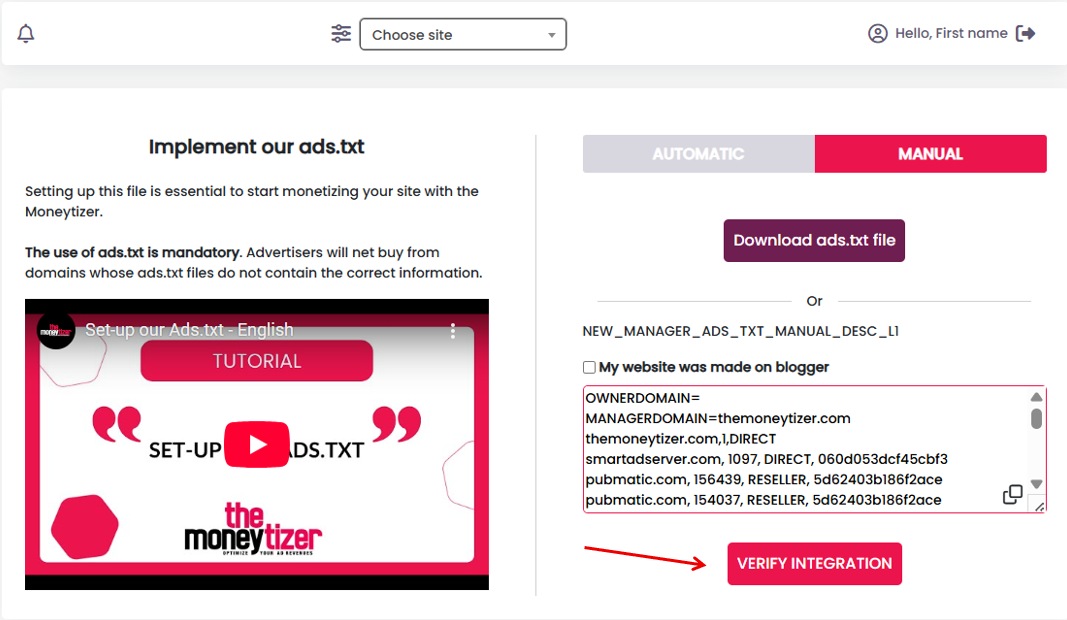
Task: Open the Choose site dropdown
Action: pos(463,34)
